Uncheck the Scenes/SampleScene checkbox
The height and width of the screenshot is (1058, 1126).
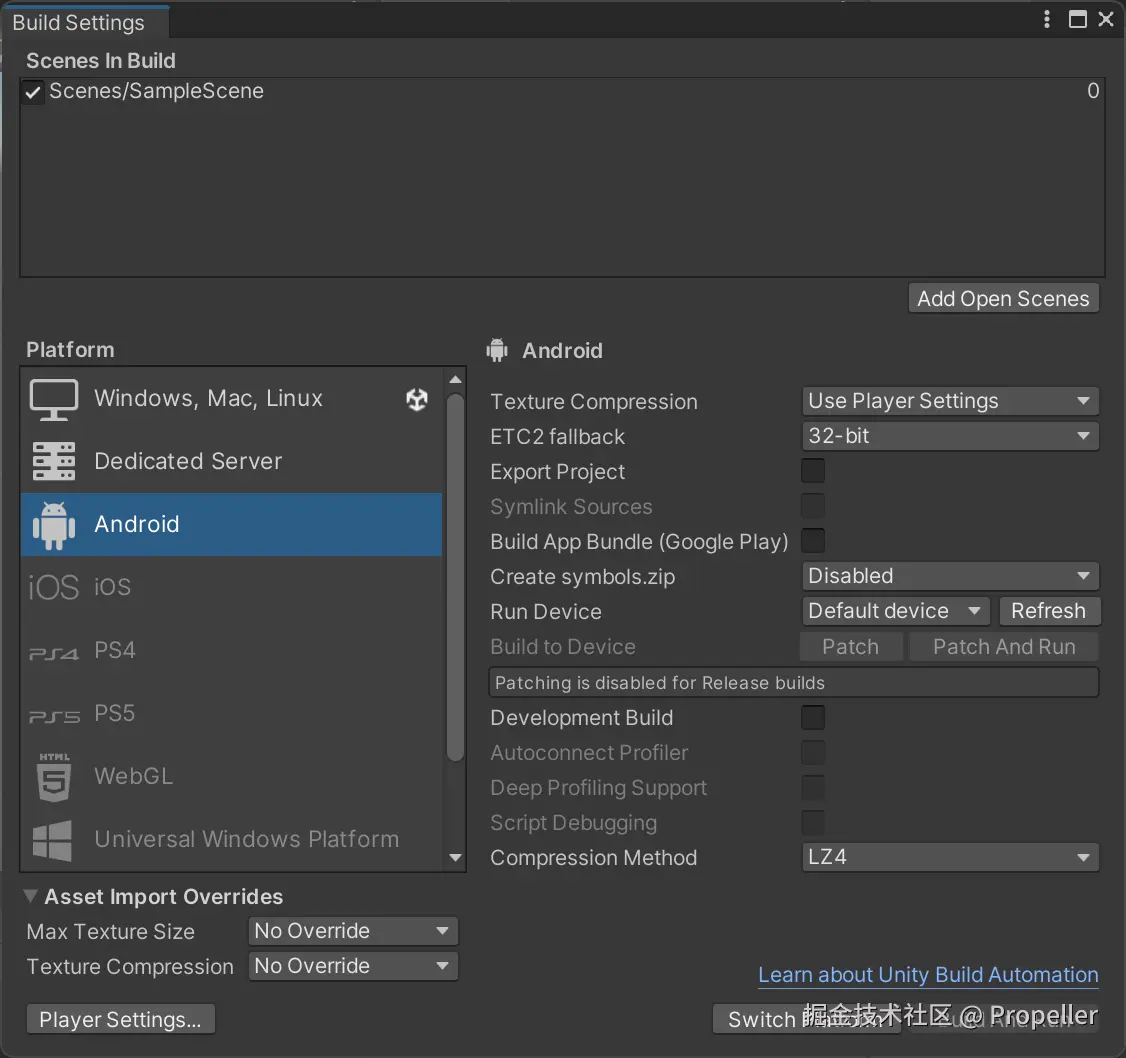(x=34, y=92)
